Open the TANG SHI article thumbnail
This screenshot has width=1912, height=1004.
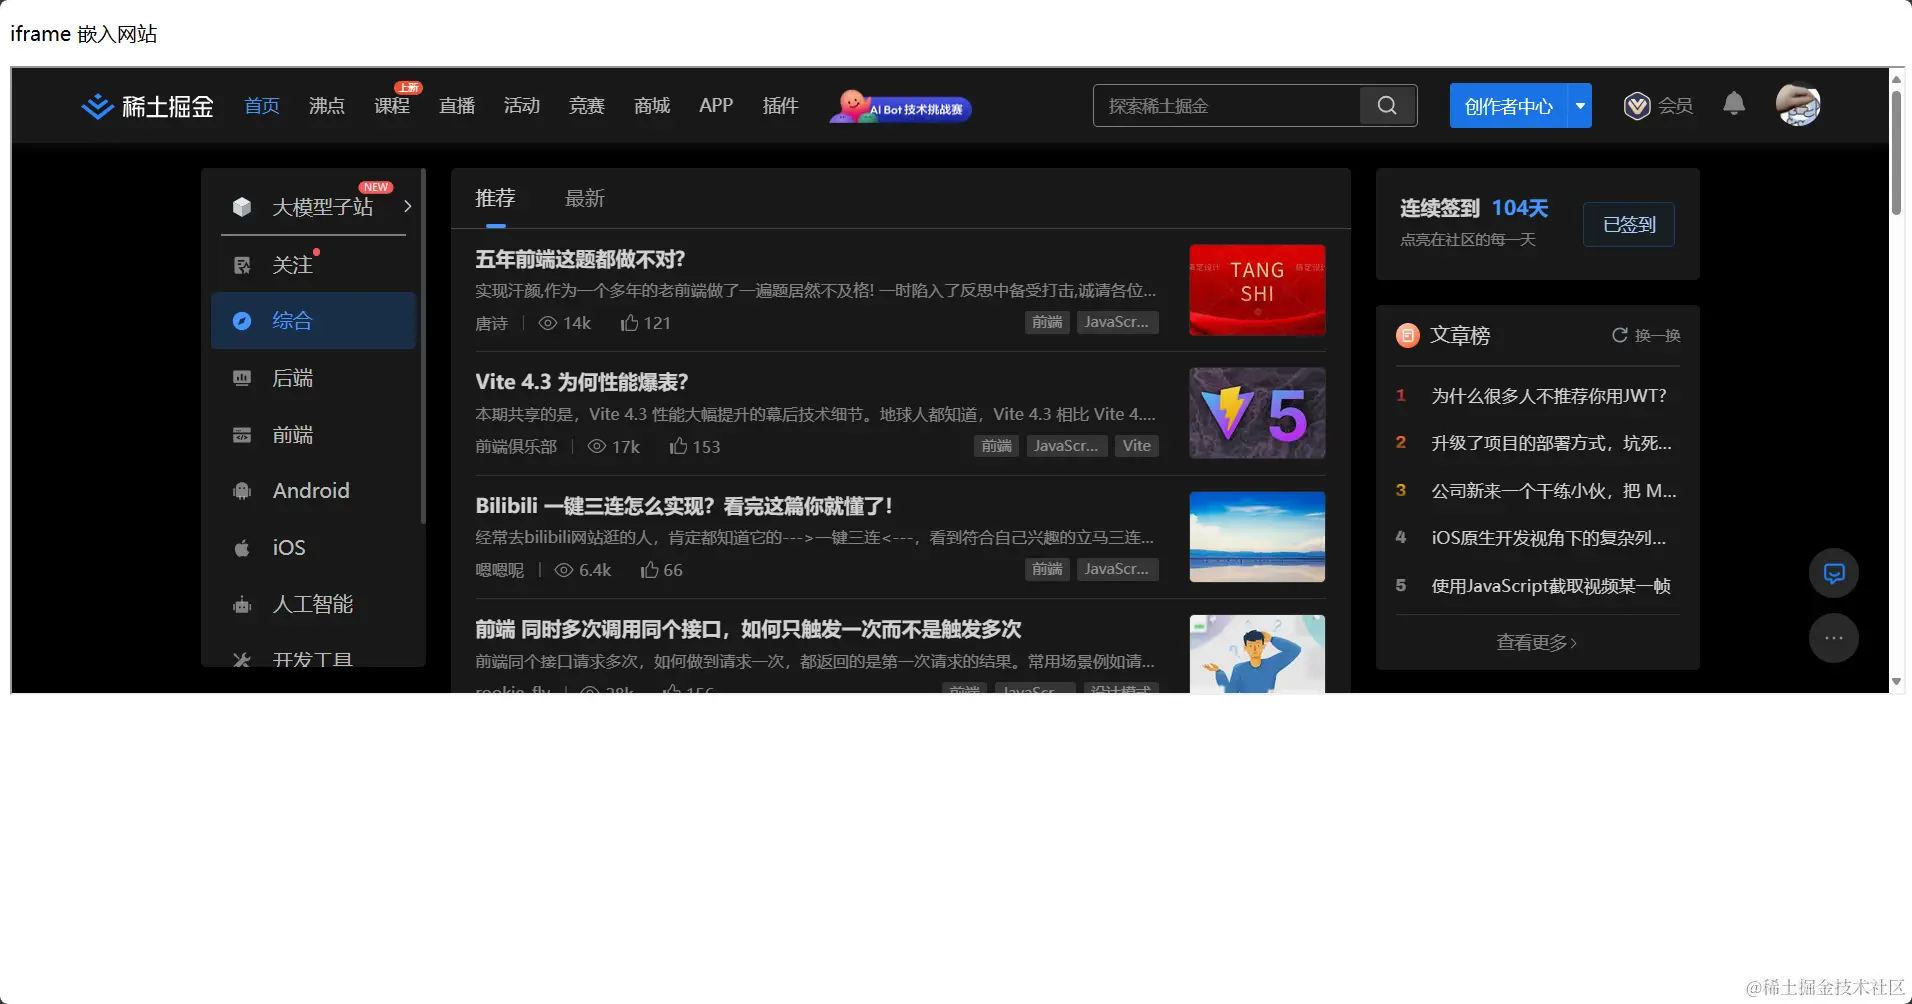(1257, 290)
